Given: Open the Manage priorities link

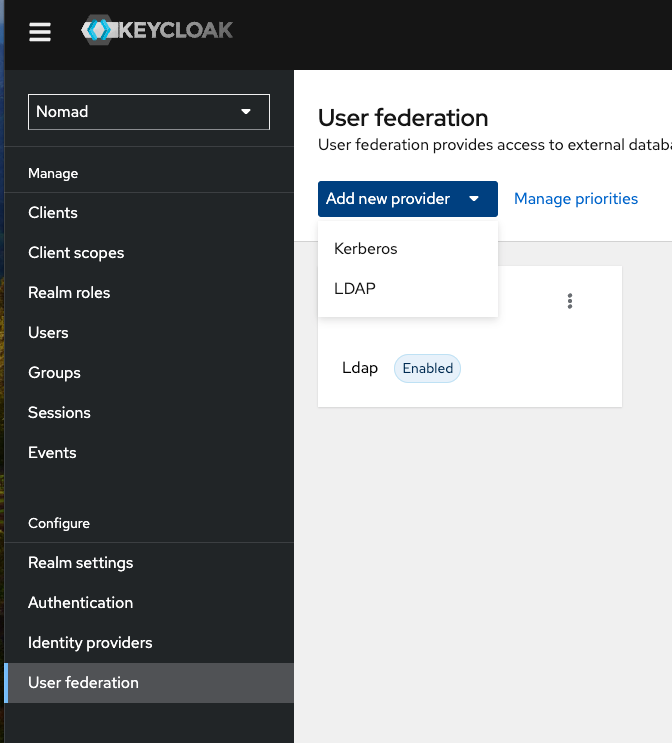Looking at the screenshot, I should click(575, 199).
